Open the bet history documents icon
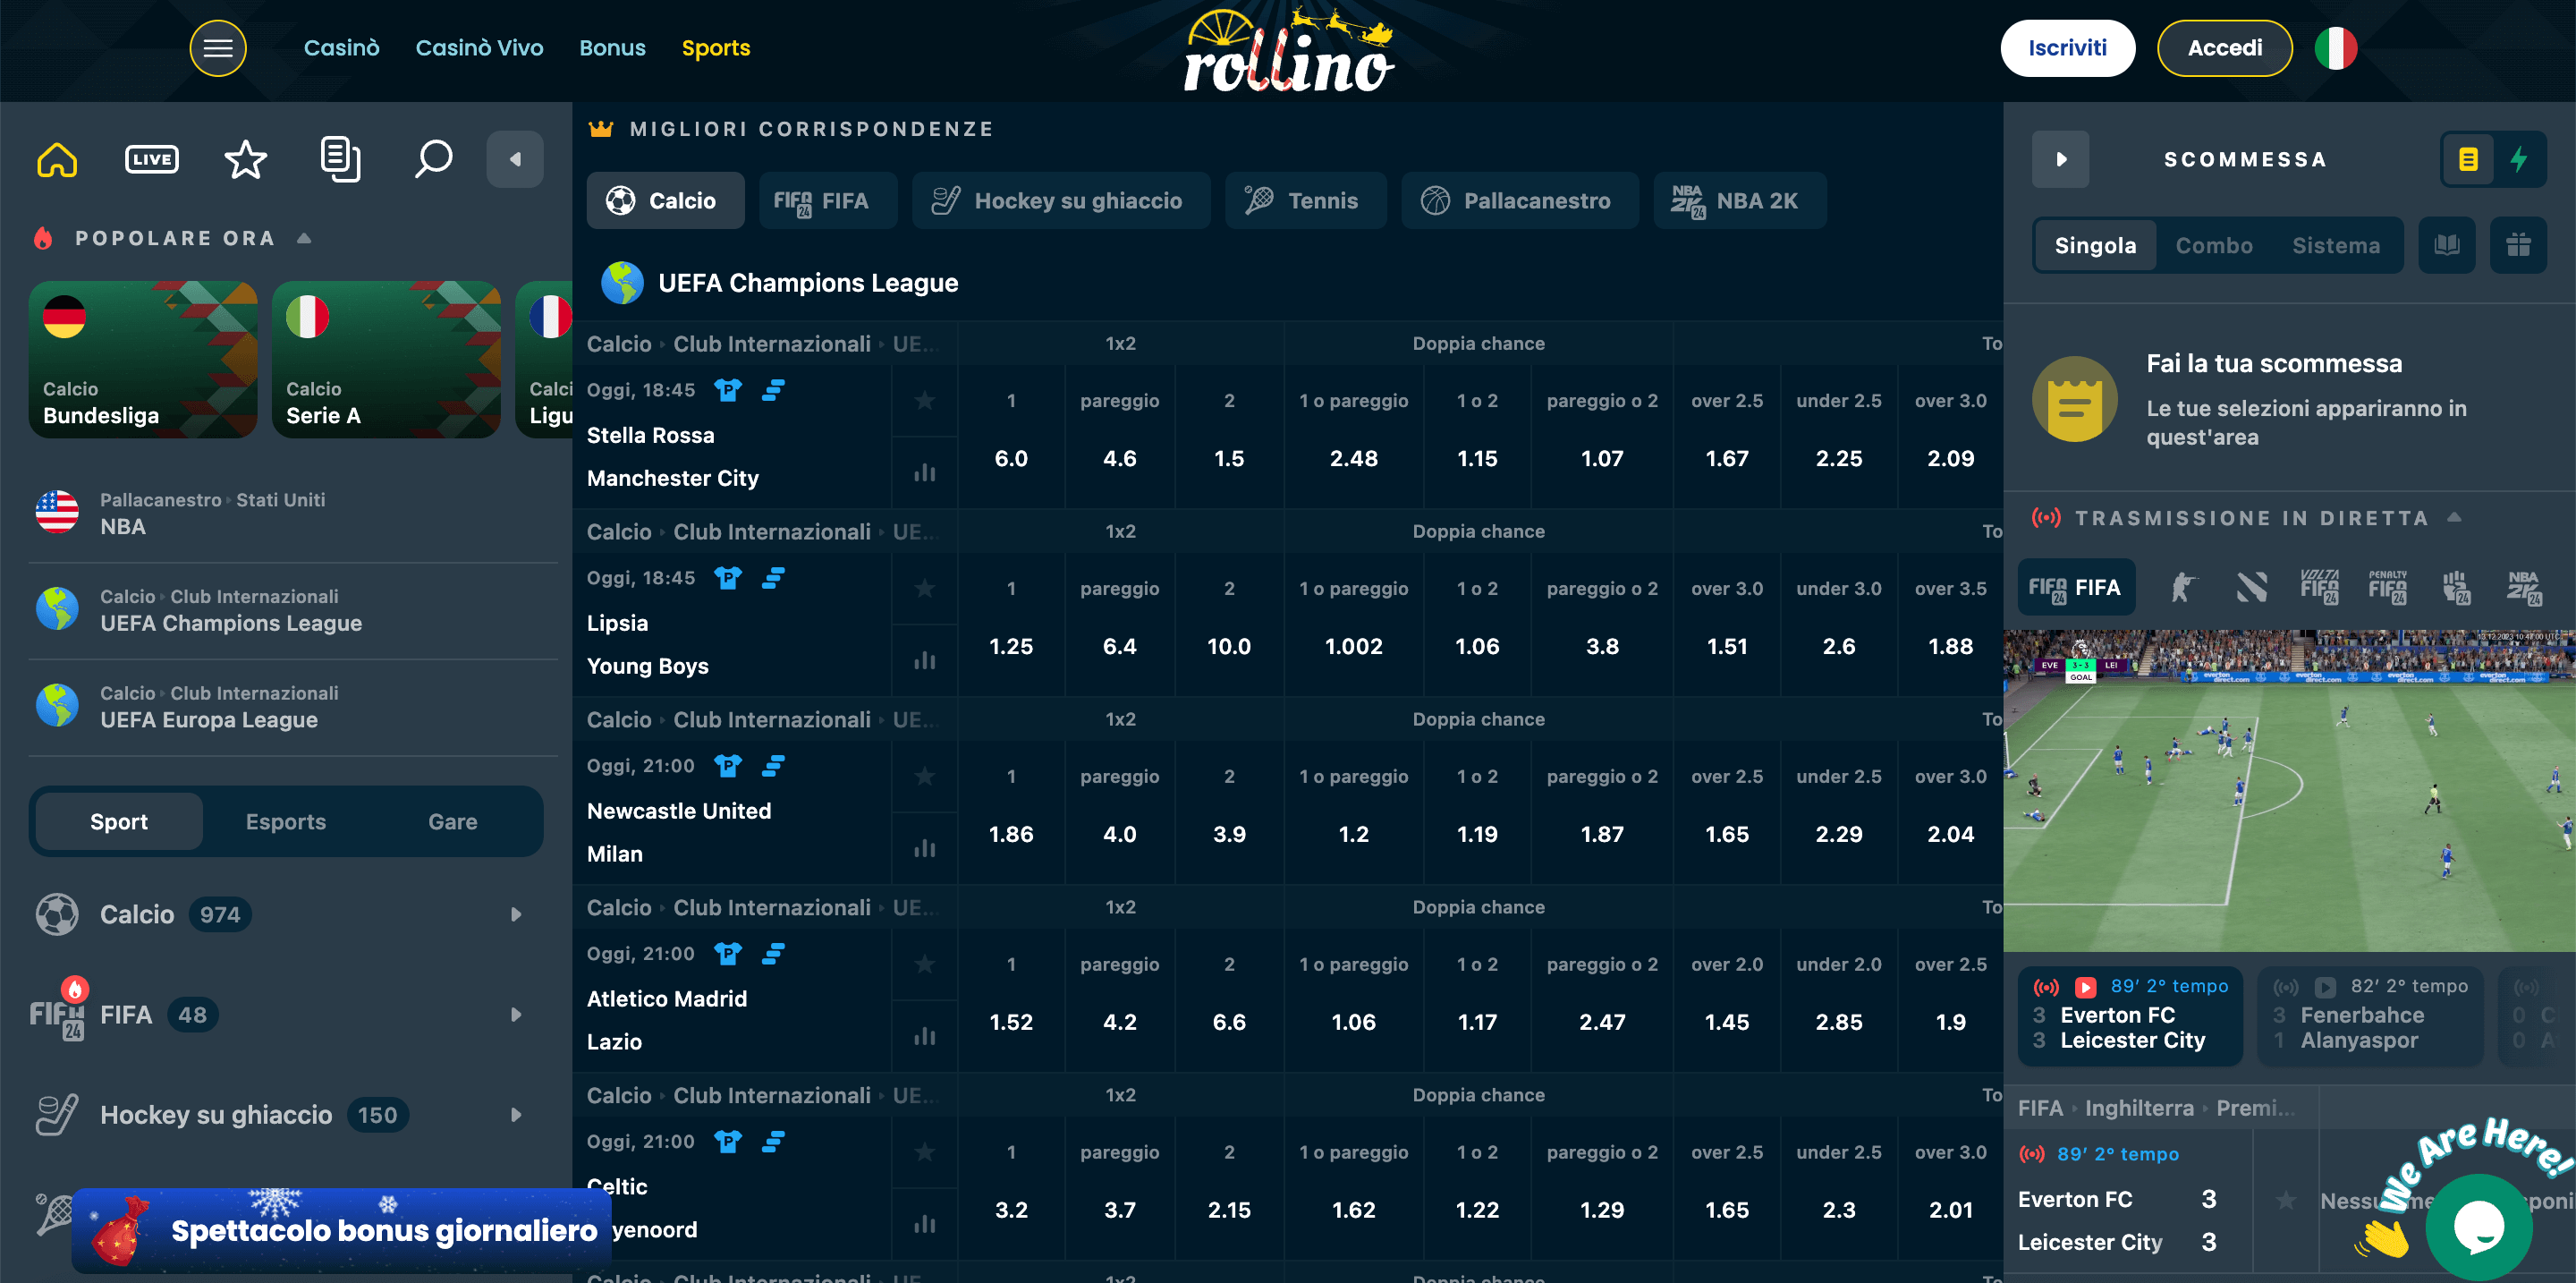This screenshot has height=1283, width=2576. (340, 159)
